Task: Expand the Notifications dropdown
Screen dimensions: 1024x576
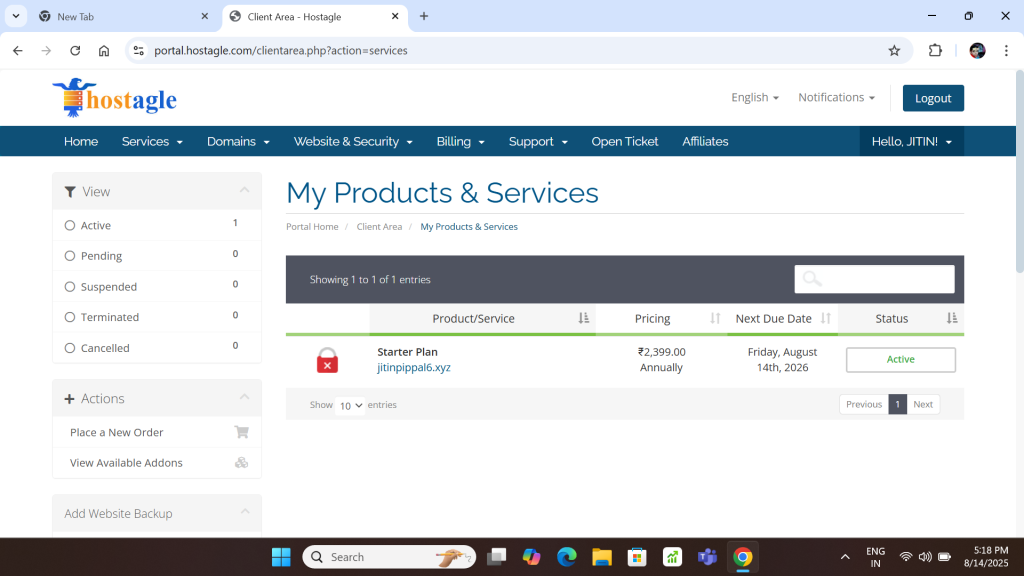Action: point(836,97)
